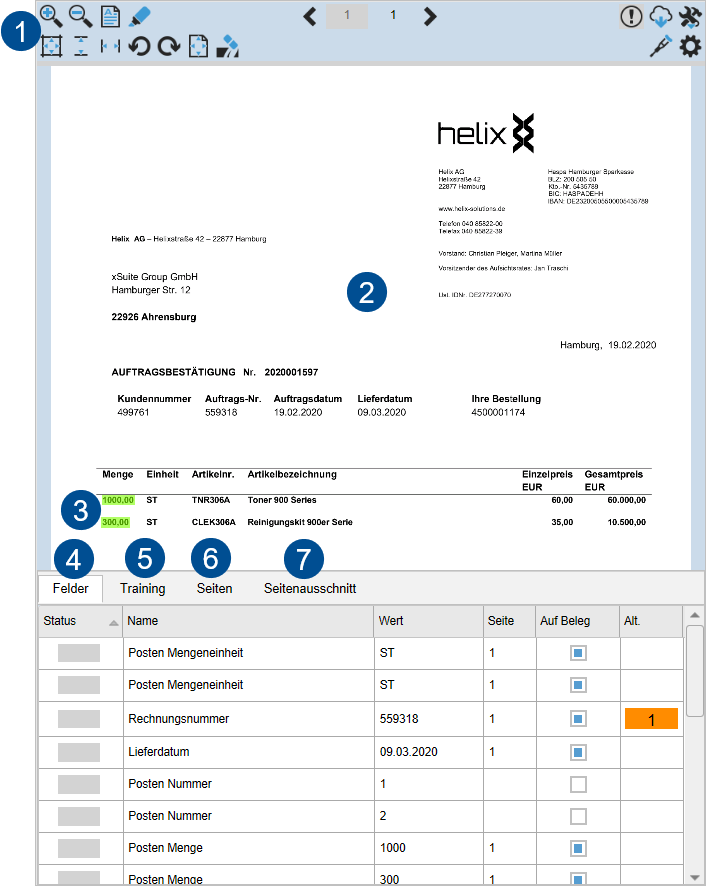Click the cloud download icon

pyautogui.click(x=661, y=16)
